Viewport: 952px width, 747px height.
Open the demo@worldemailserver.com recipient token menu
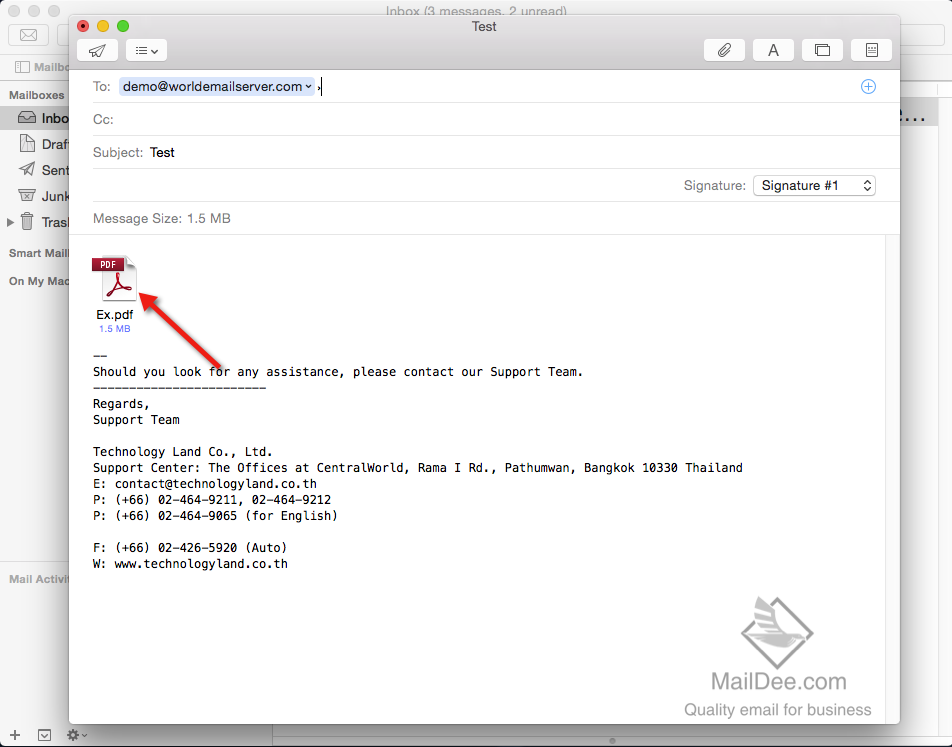(310, 86)
